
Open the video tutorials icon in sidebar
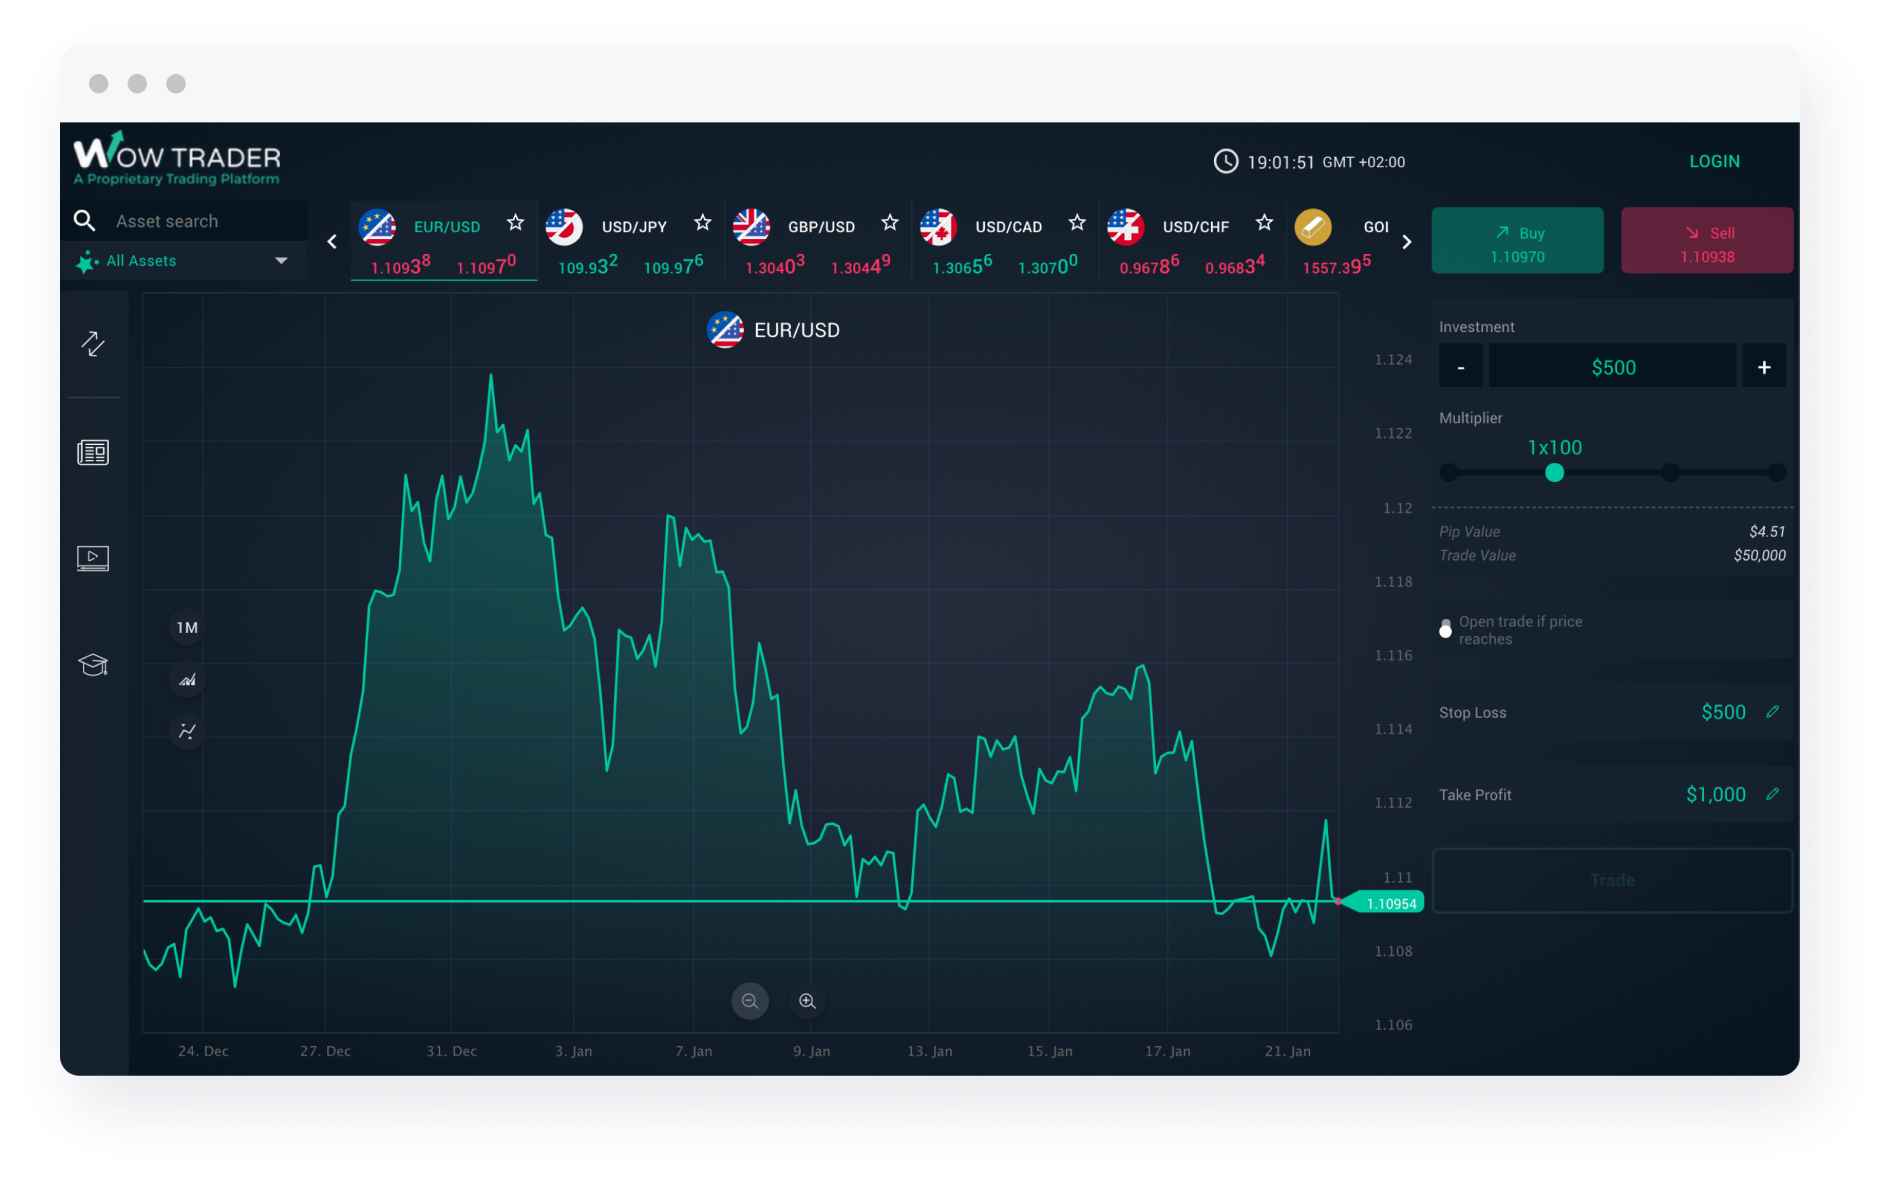click(x=93, y=558)
